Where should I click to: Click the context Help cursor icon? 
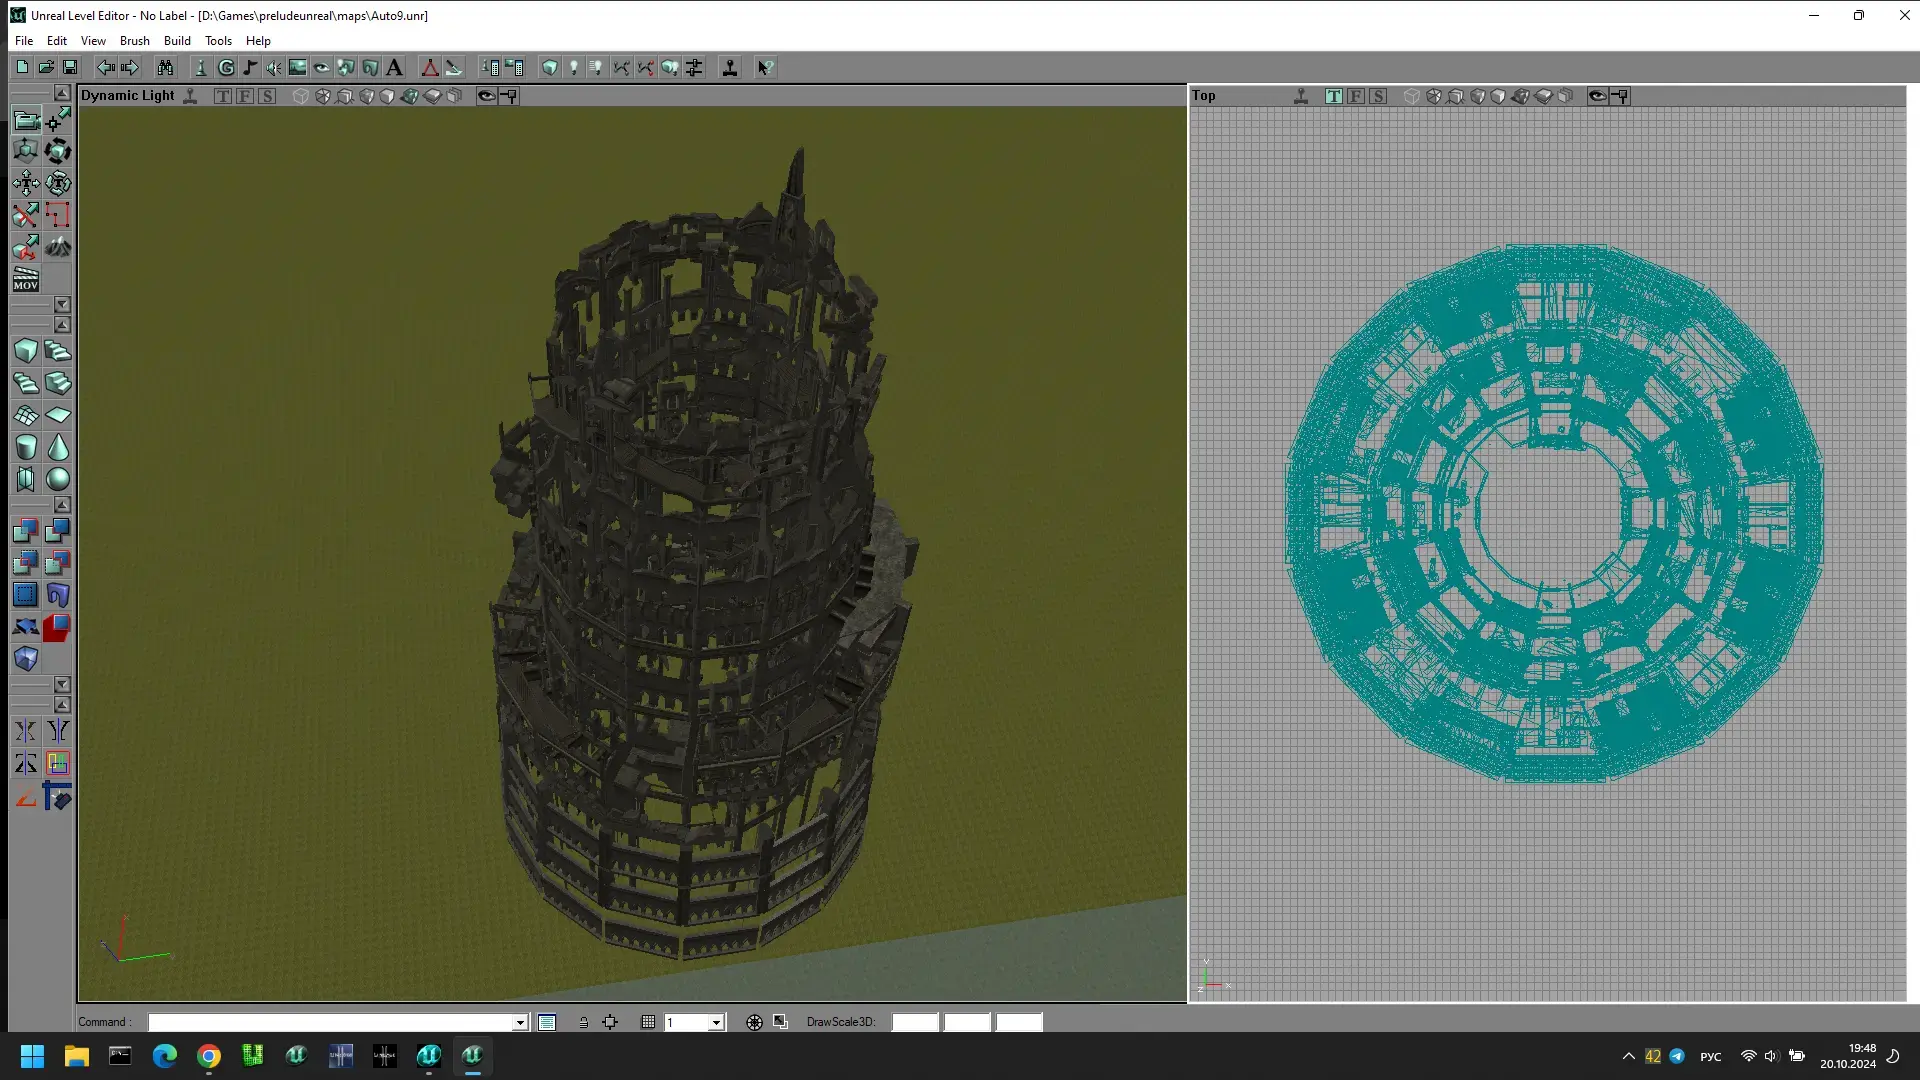click(765, 67)
